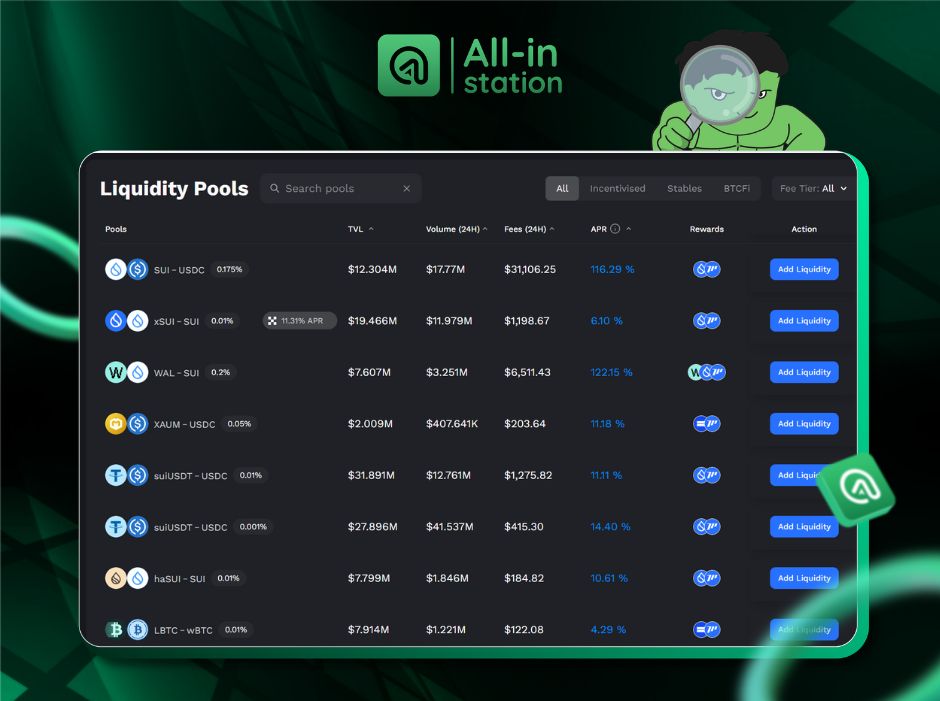
Task: Click the XAUM gold token icon
Action: [x=116, y=424]
